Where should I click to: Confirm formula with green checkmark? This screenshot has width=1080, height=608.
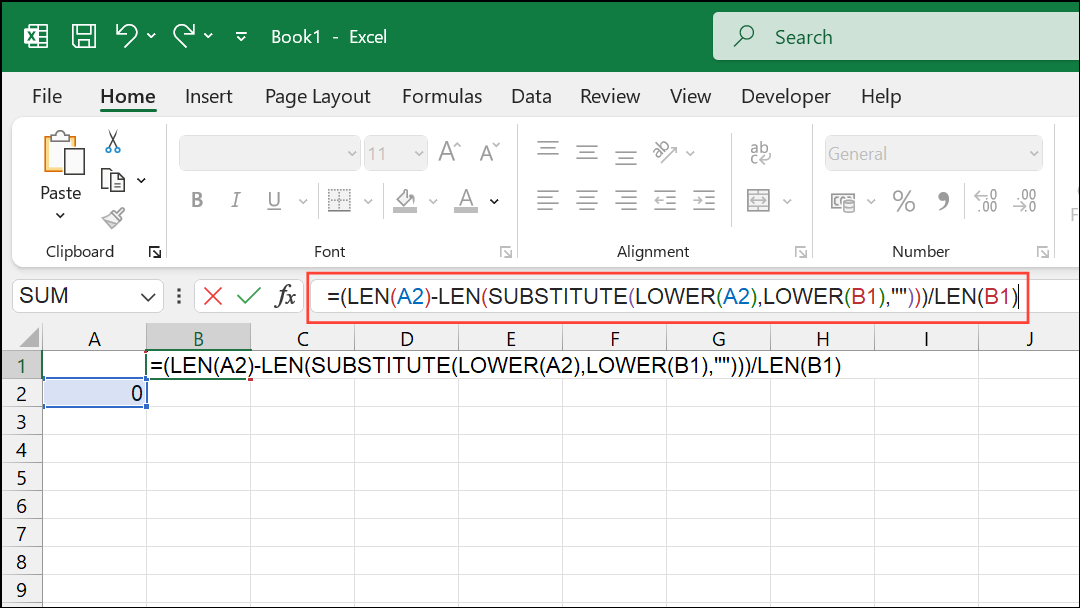[249, 296]
